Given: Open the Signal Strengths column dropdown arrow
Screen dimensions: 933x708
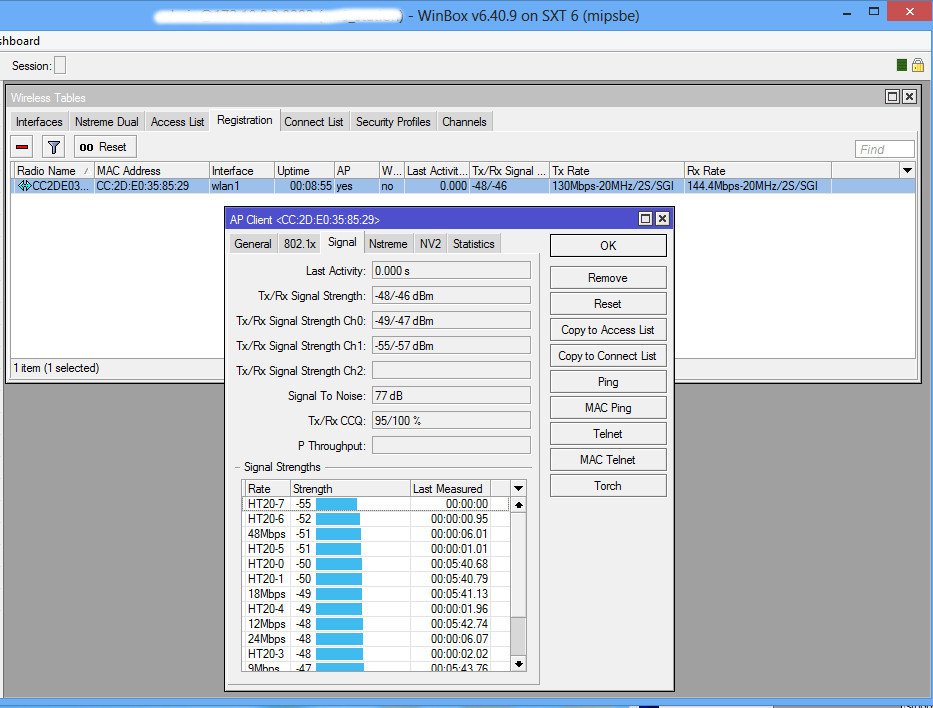Looking at the screenshot, I should coord(518,488).
